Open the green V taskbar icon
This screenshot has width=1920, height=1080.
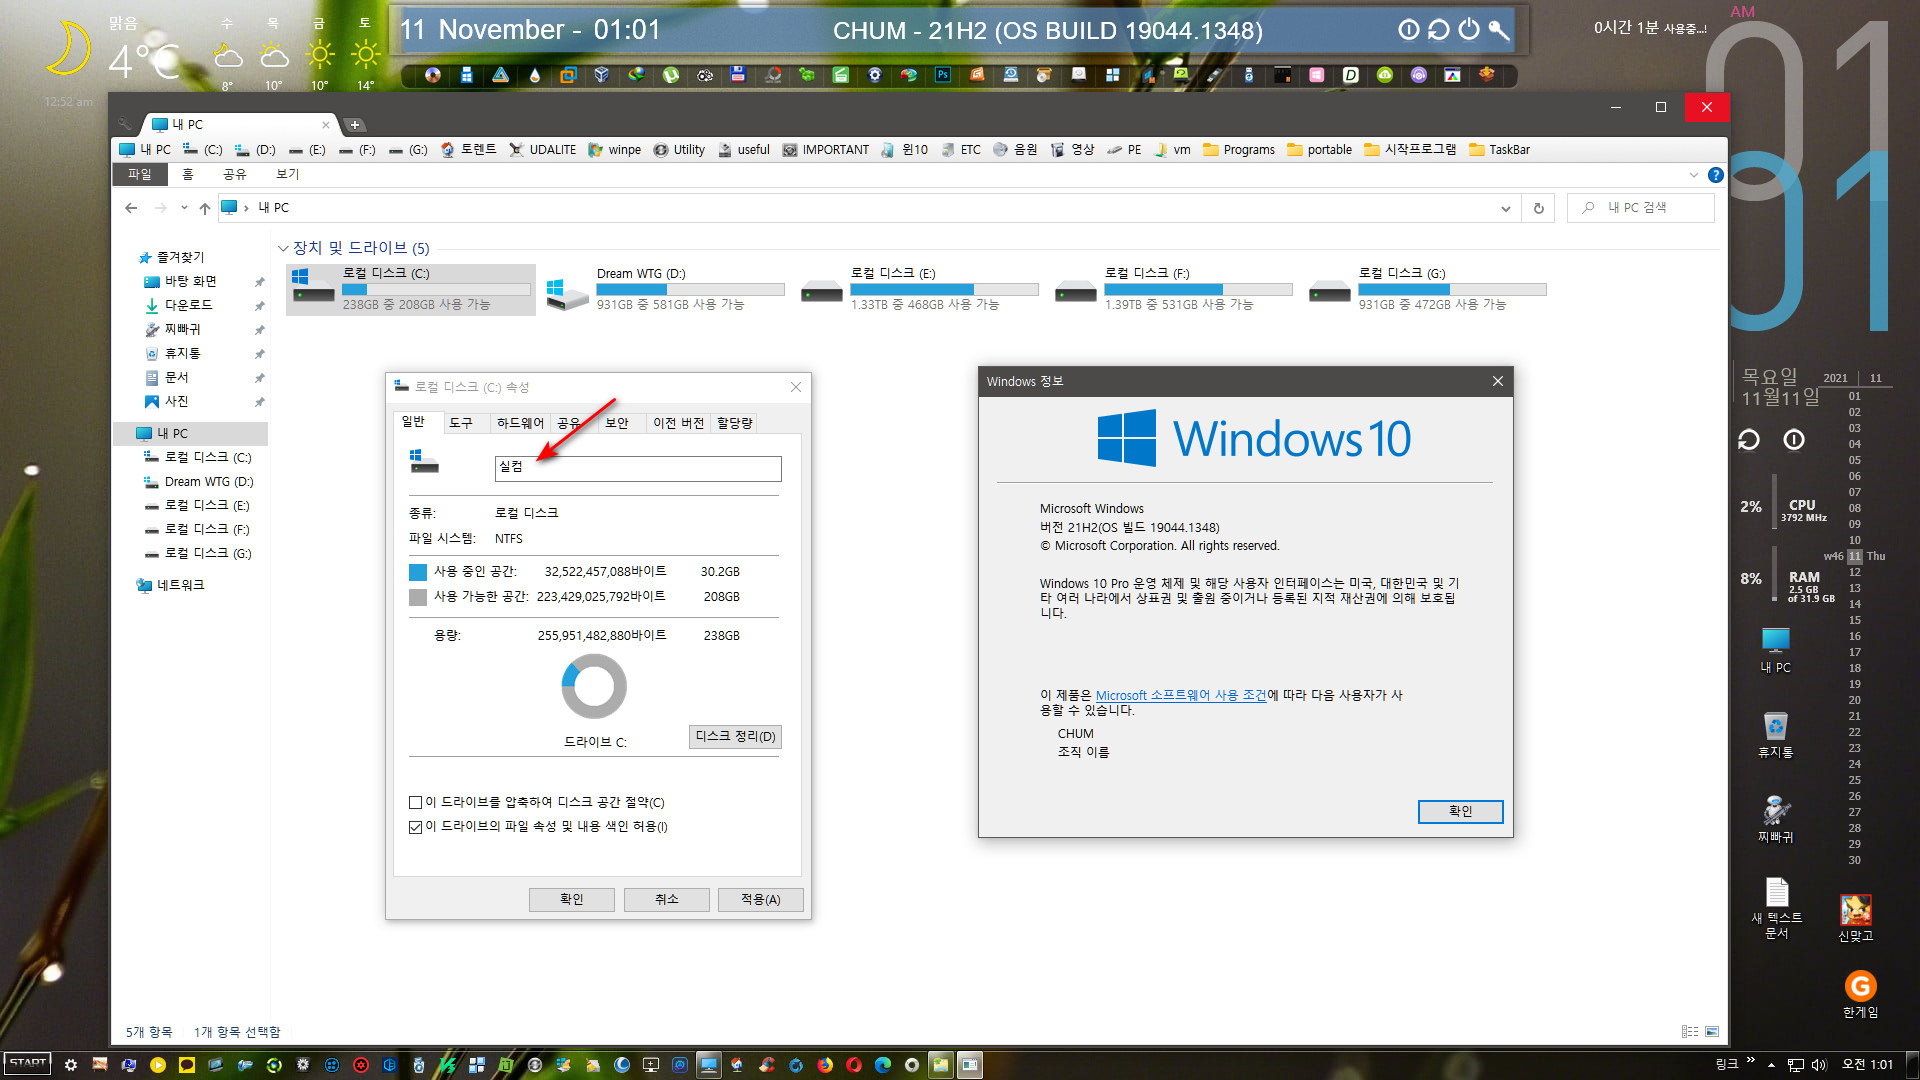447,1065
